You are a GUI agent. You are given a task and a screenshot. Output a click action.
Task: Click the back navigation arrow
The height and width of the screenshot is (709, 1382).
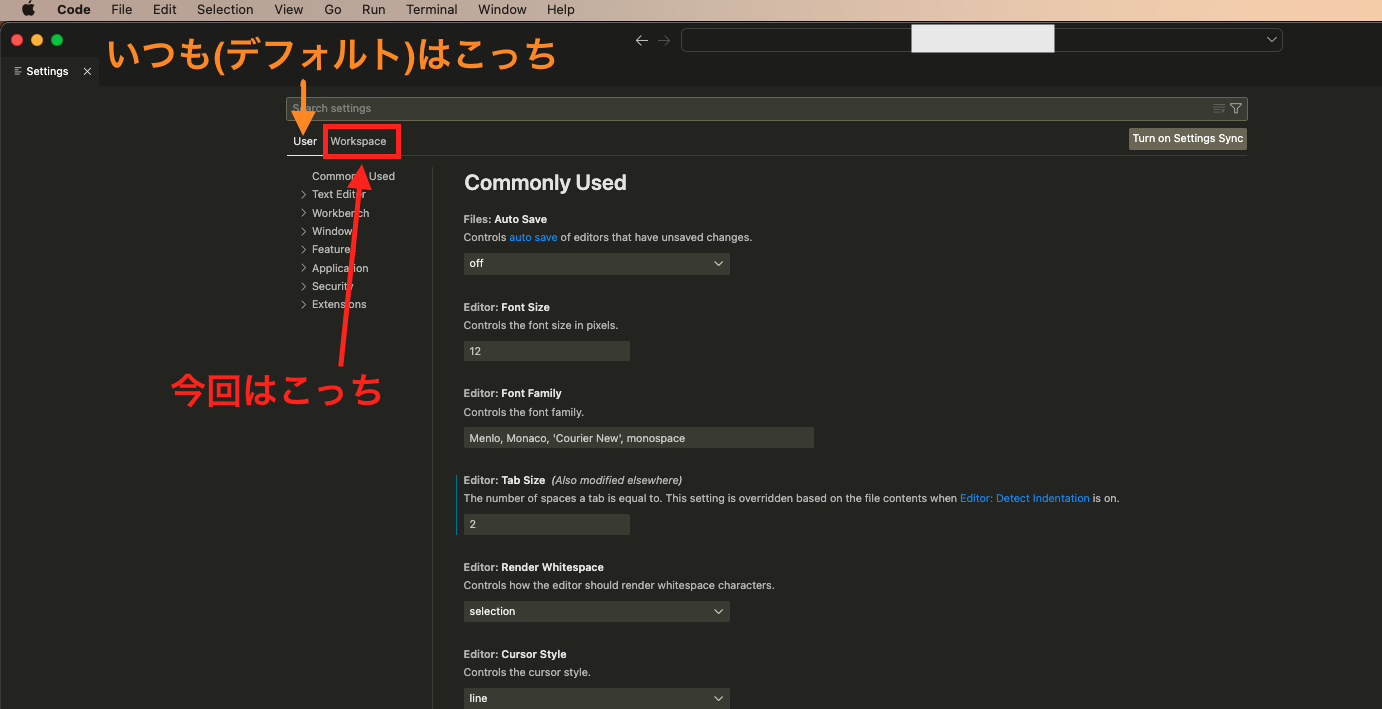pyautogui.click(x=642, y=40)
